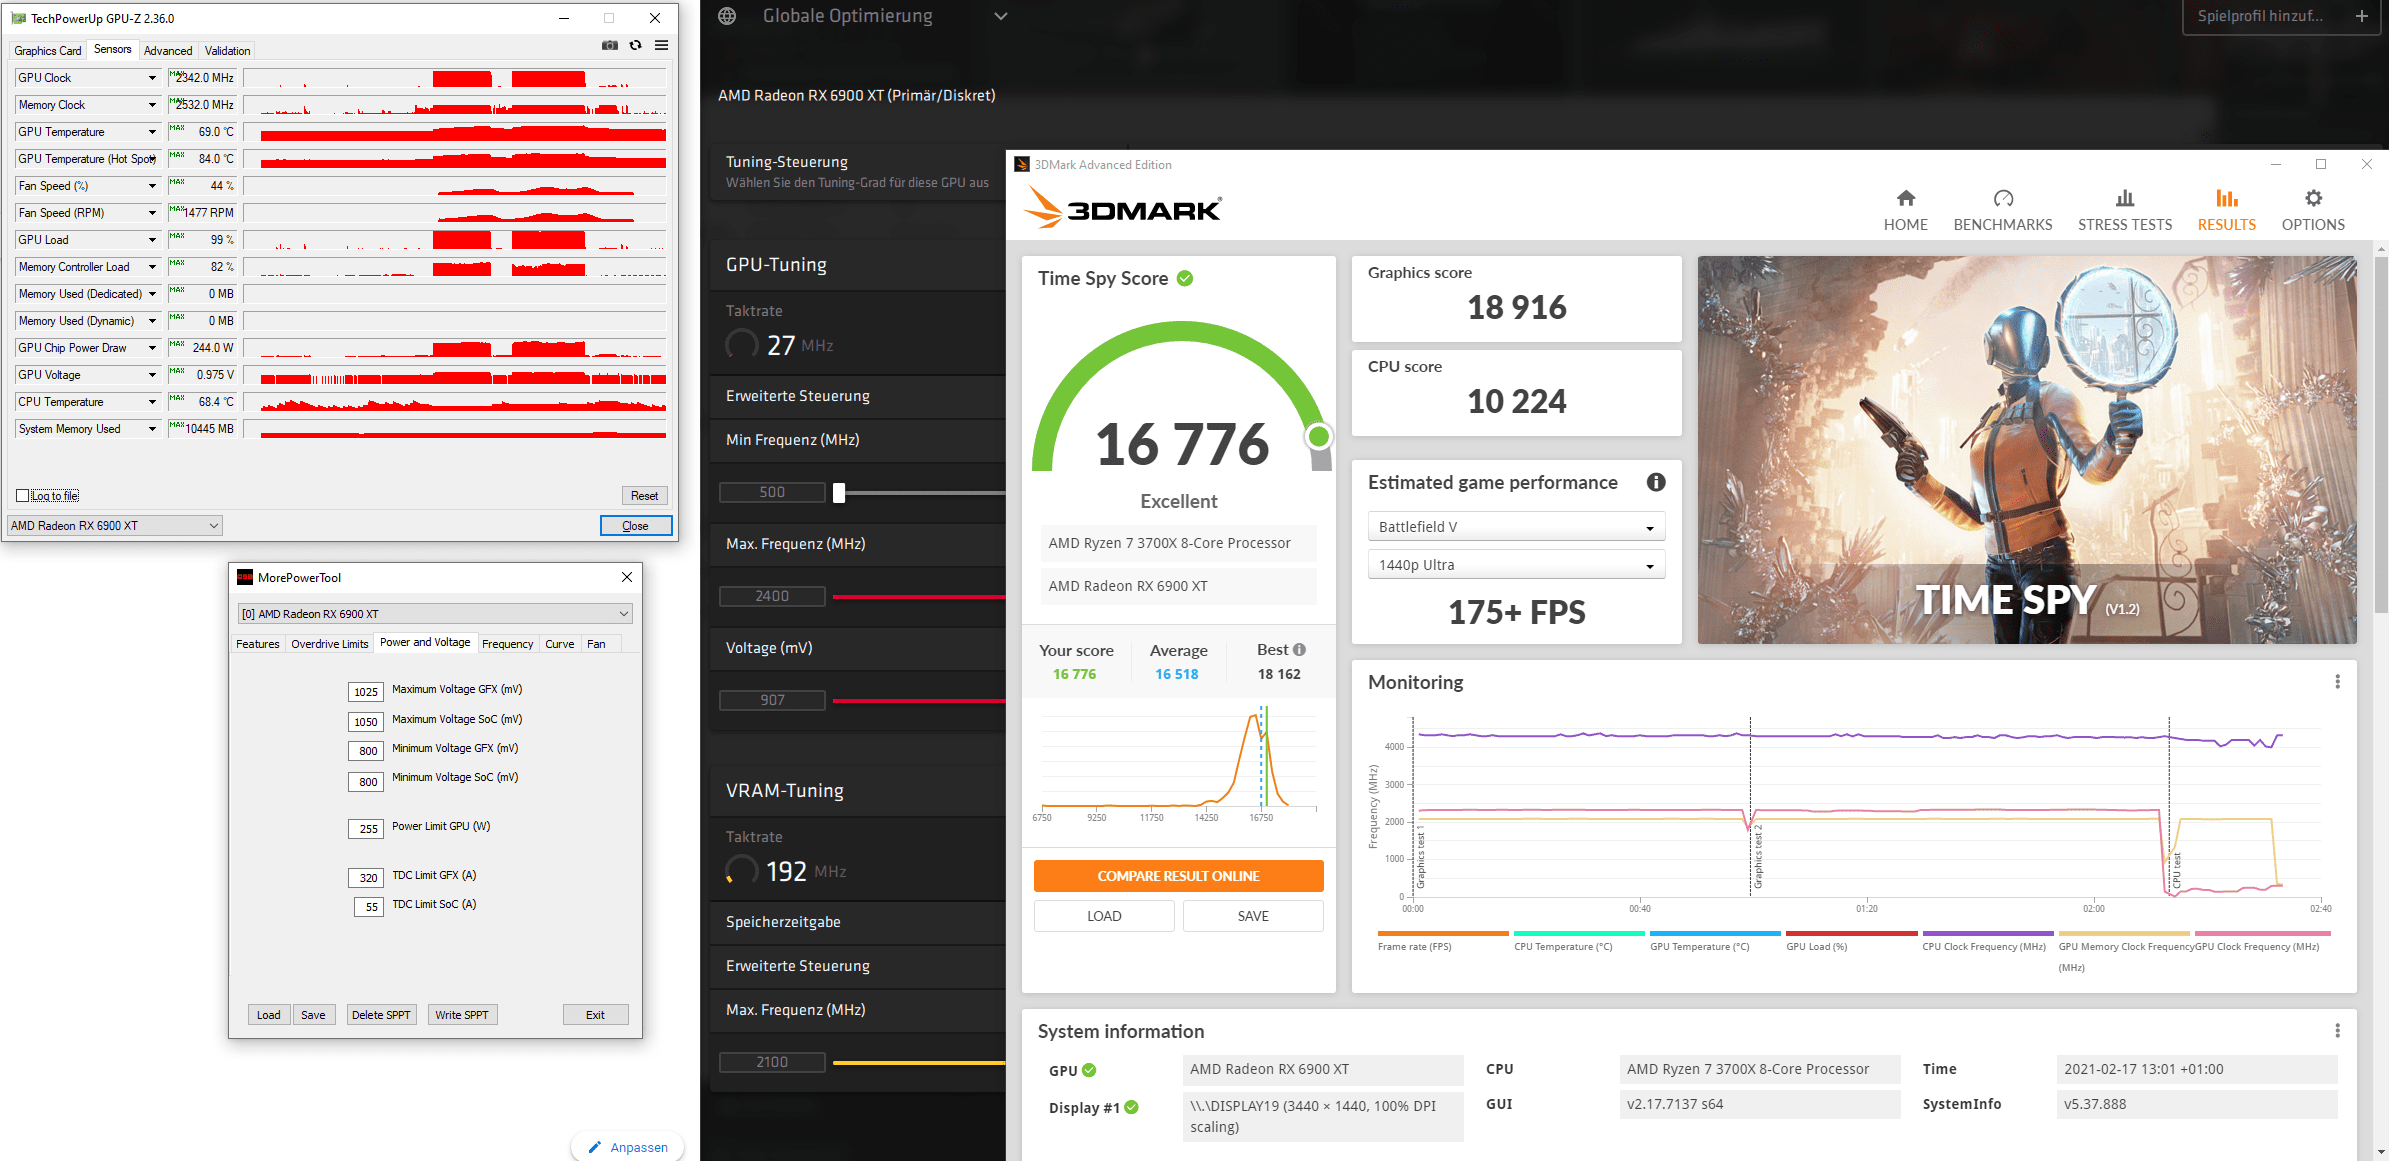
Task: Open the GPU-Z hamburger menu icon
Action: click(x=661, y=46)
